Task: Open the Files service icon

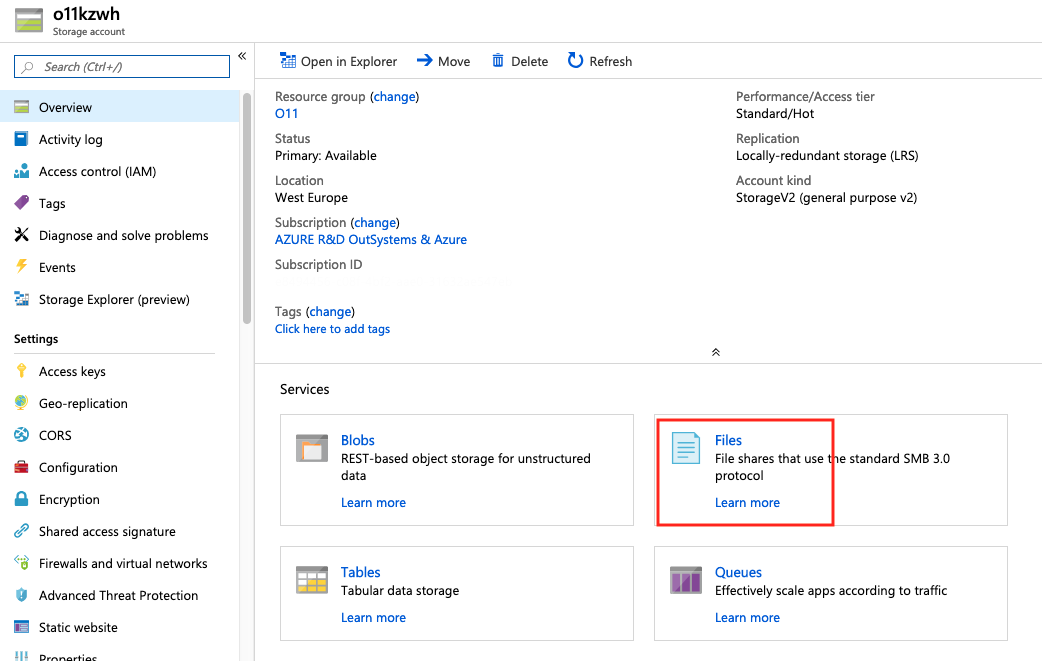Action: (x=685, y=449)
